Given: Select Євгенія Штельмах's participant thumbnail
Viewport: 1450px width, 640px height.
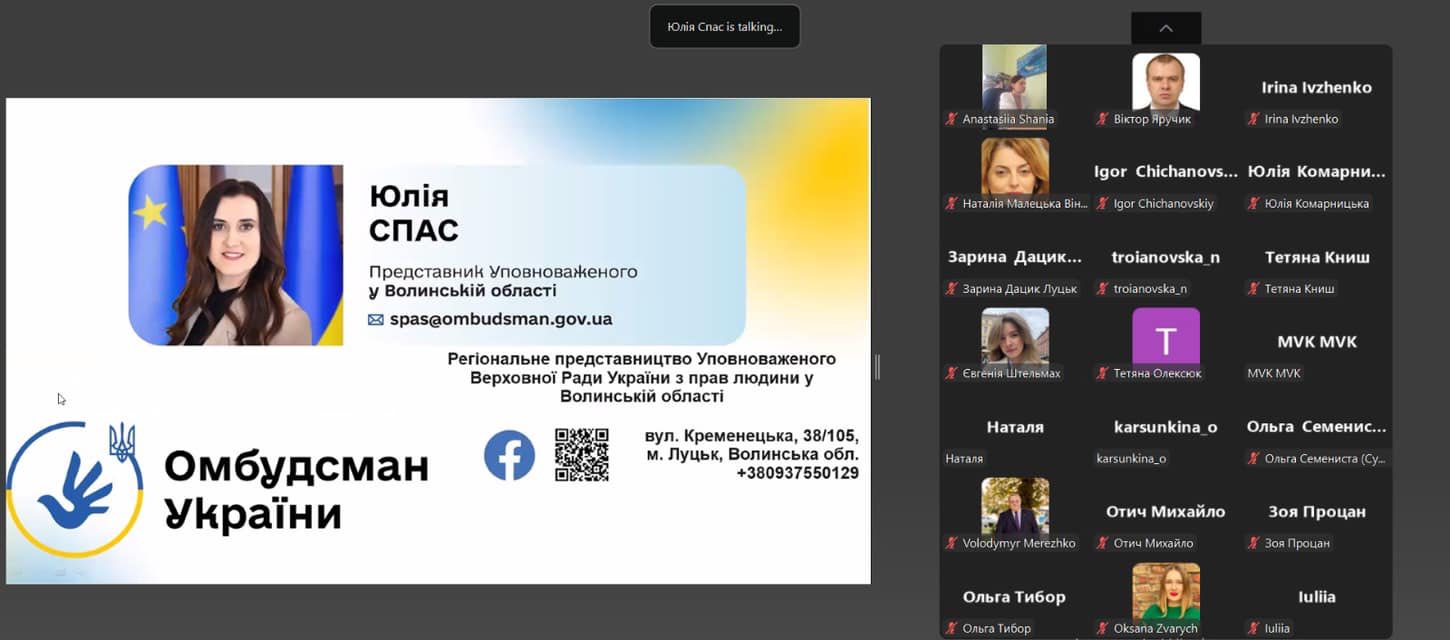Looking at the screenshot, I should [1014, 336].
